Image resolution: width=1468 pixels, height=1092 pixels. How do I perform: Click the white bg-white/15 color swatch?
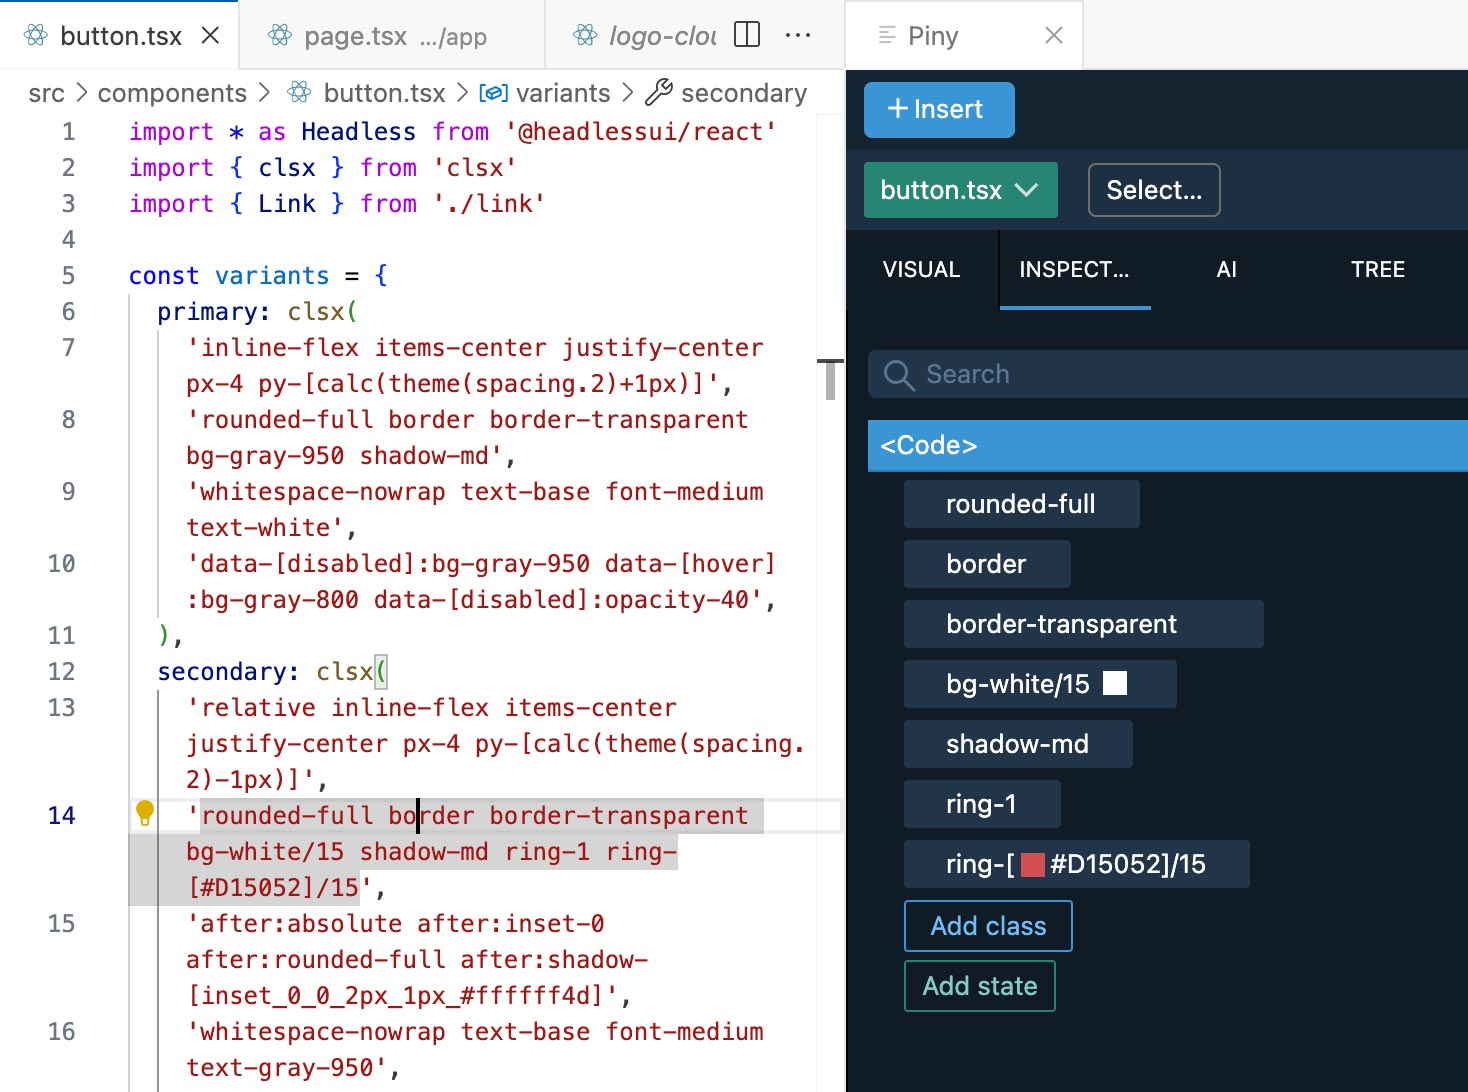pos(1115,684)
